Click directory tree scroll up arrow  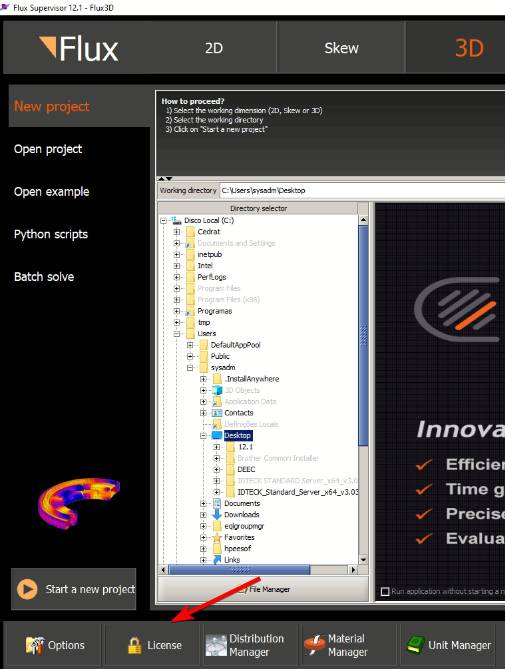click(x=363, y=220)
